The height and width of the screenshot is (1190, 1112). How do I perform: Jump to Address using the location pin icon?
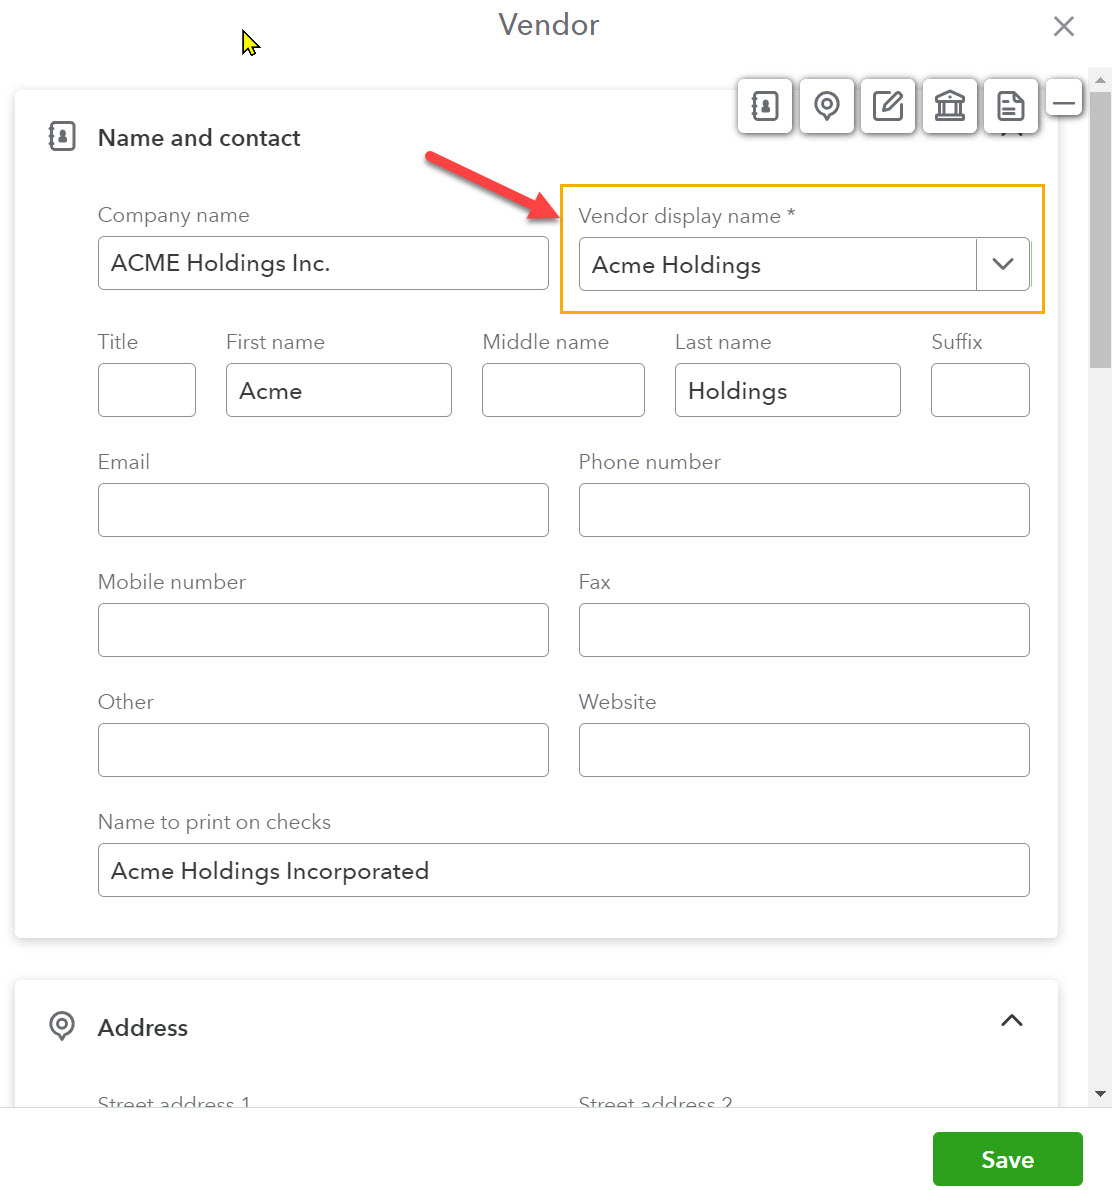click(x=826, y=106)
